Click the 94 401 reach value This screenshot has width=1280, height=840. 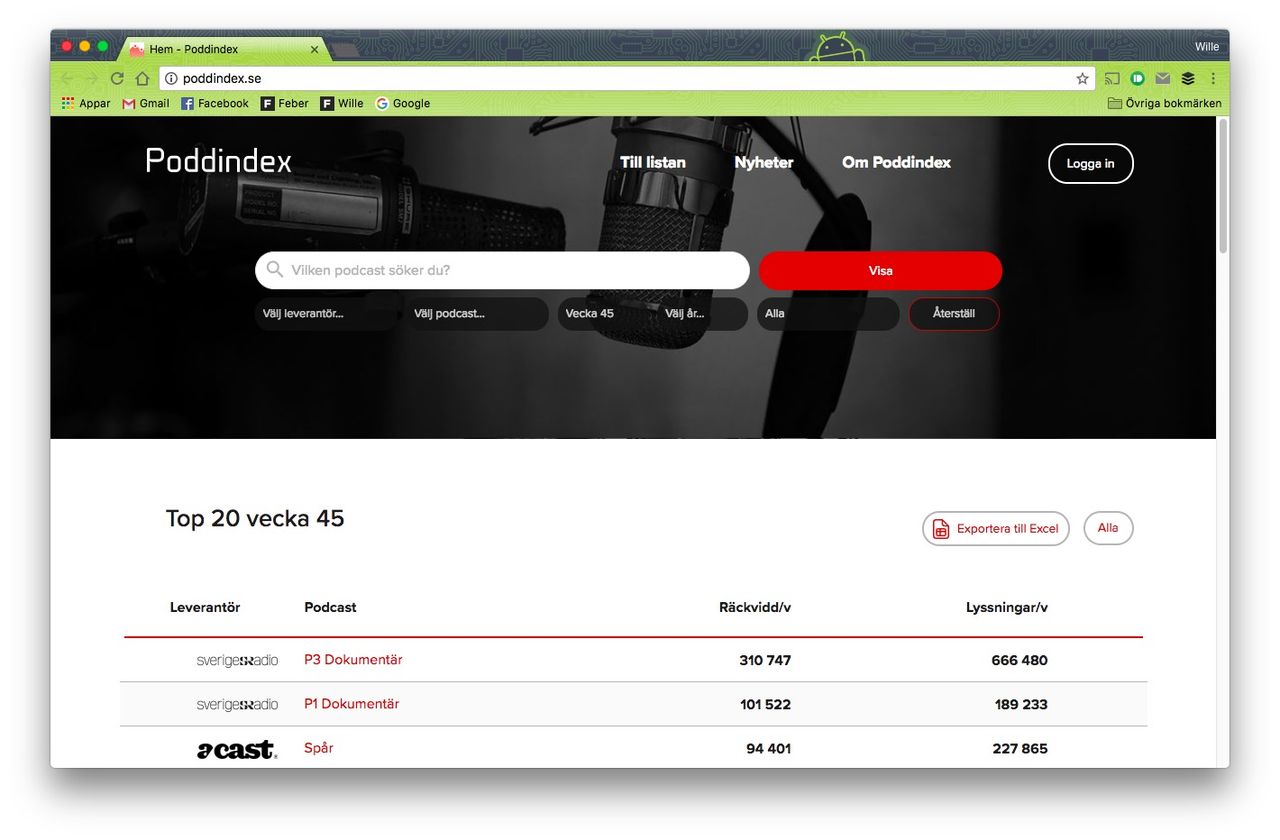click(768, 748)
